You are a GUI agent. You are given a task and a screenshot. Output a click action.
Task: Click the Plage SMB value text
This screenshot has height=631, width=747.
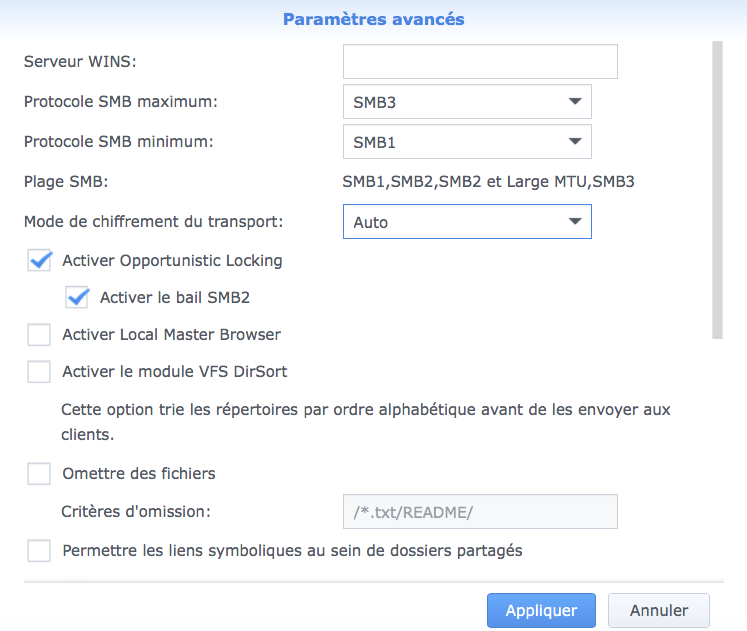[x=488, y=181]
